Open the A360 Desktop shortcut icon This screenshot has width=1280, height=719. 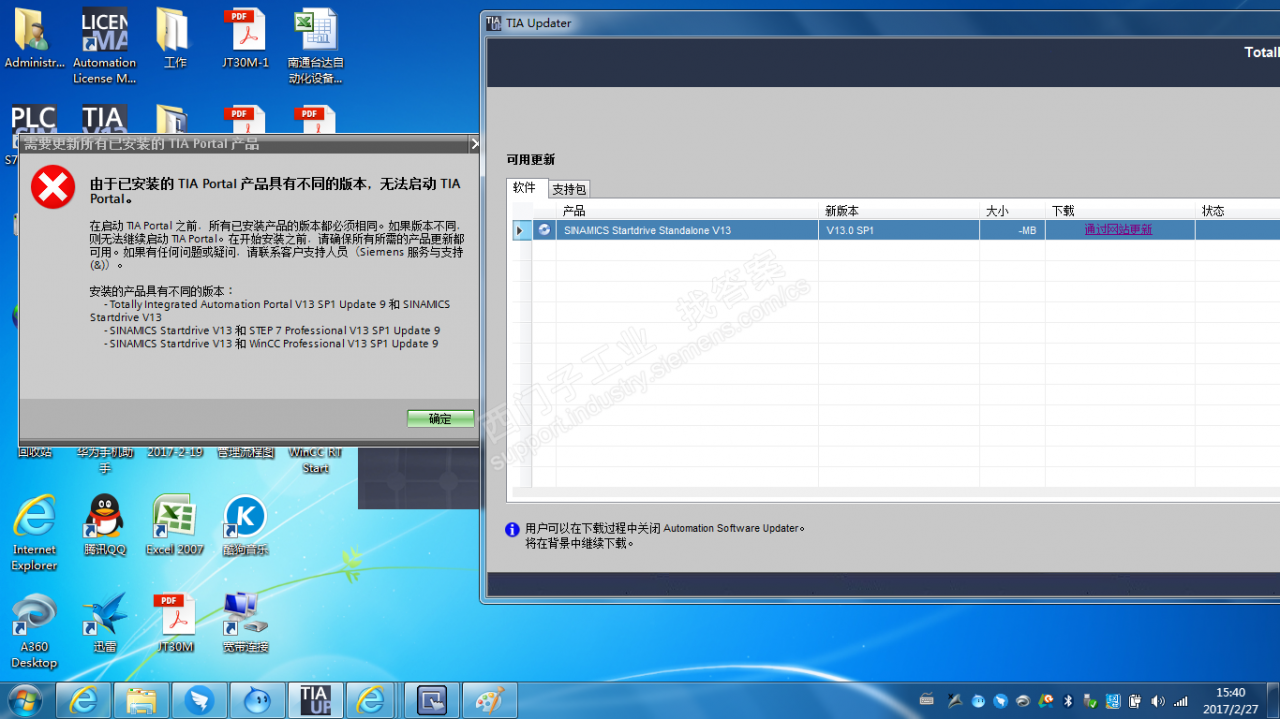[x=35, y=630]
